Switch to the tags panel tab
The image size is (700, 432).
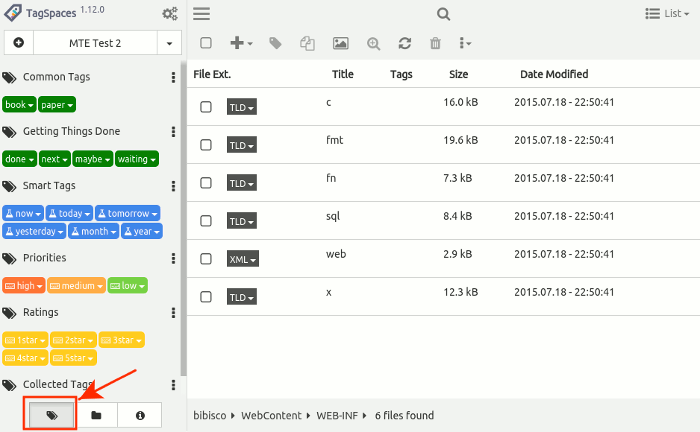coord(51,415)
